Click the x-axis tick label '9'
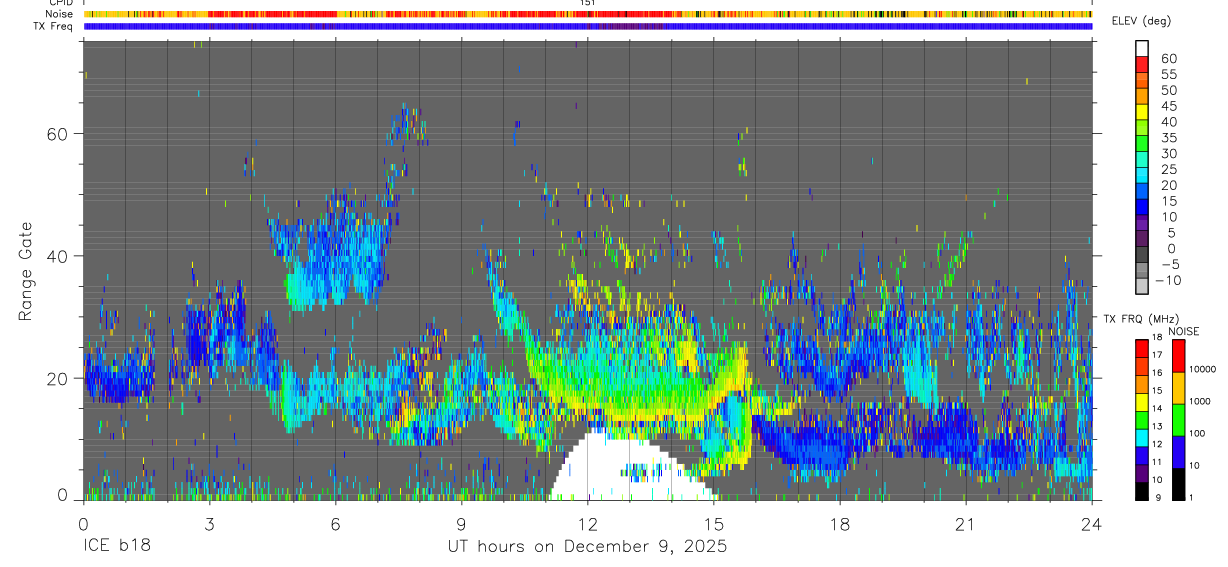Screen dimensions: 1228x567 (x=461, y=524)
